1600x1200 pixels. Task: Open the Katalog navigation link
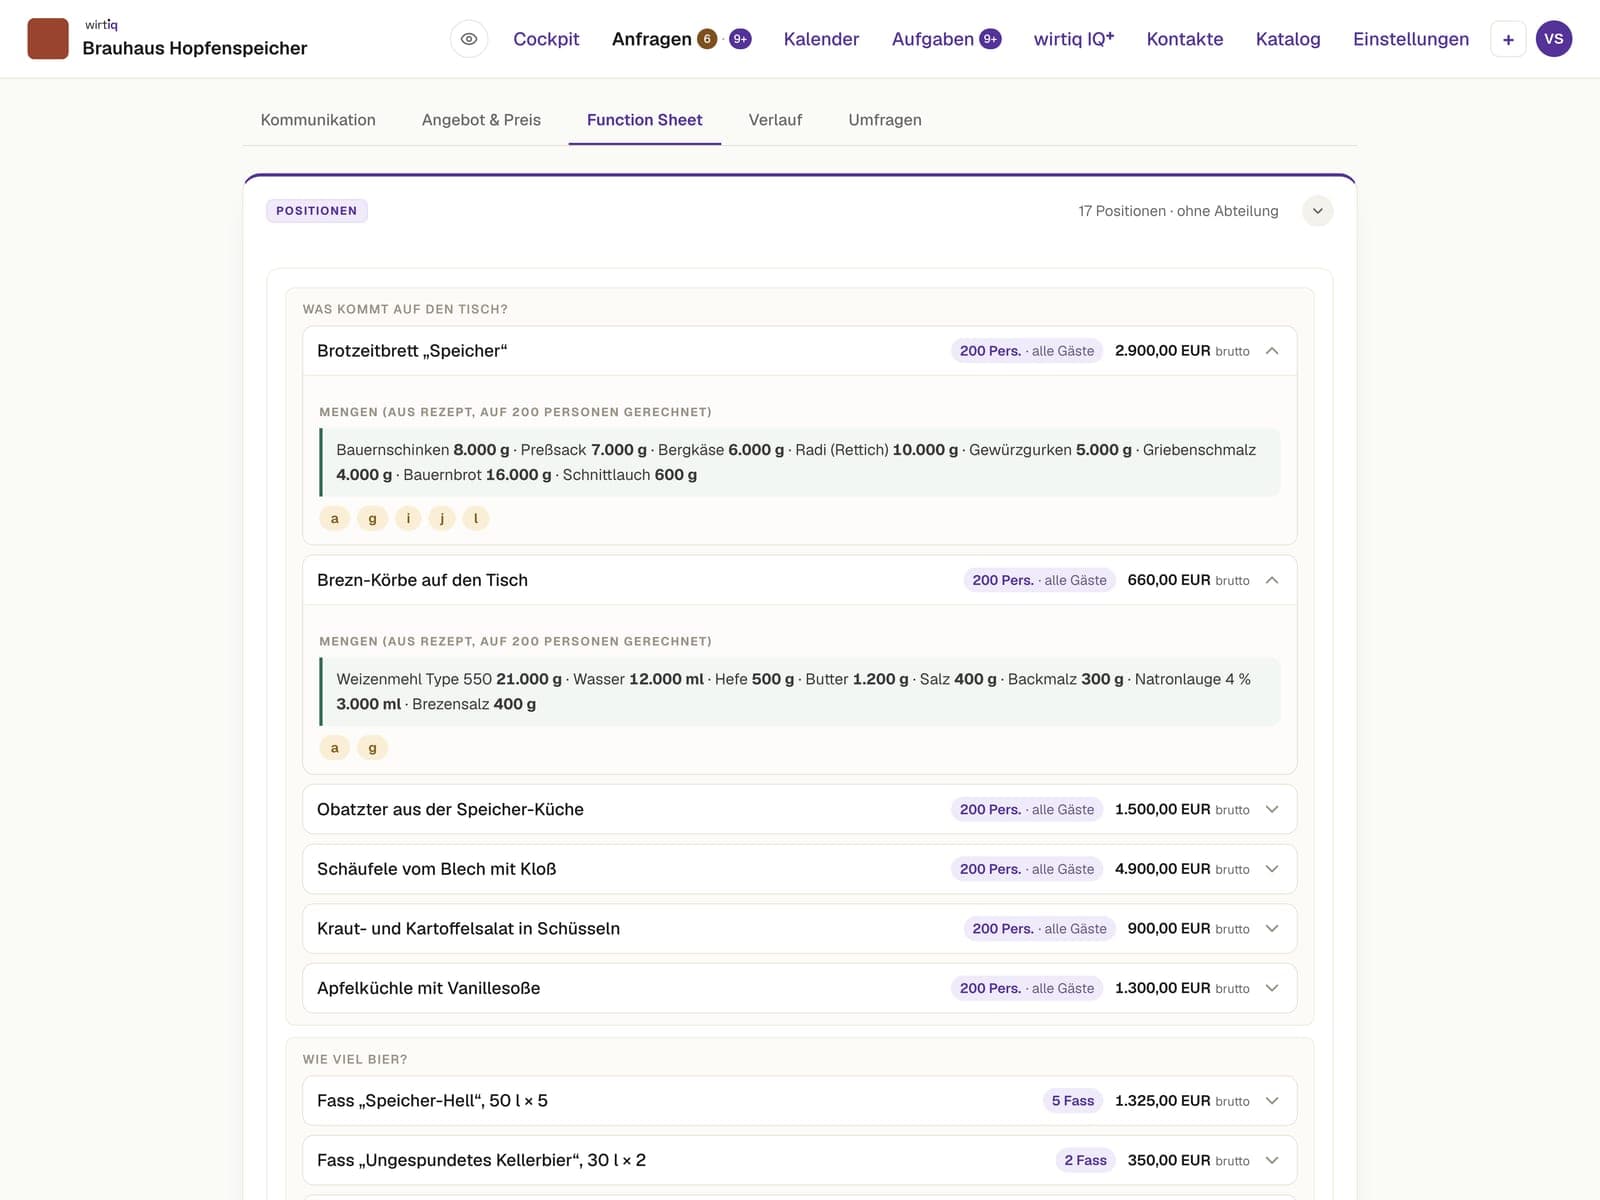(1288, 39)
